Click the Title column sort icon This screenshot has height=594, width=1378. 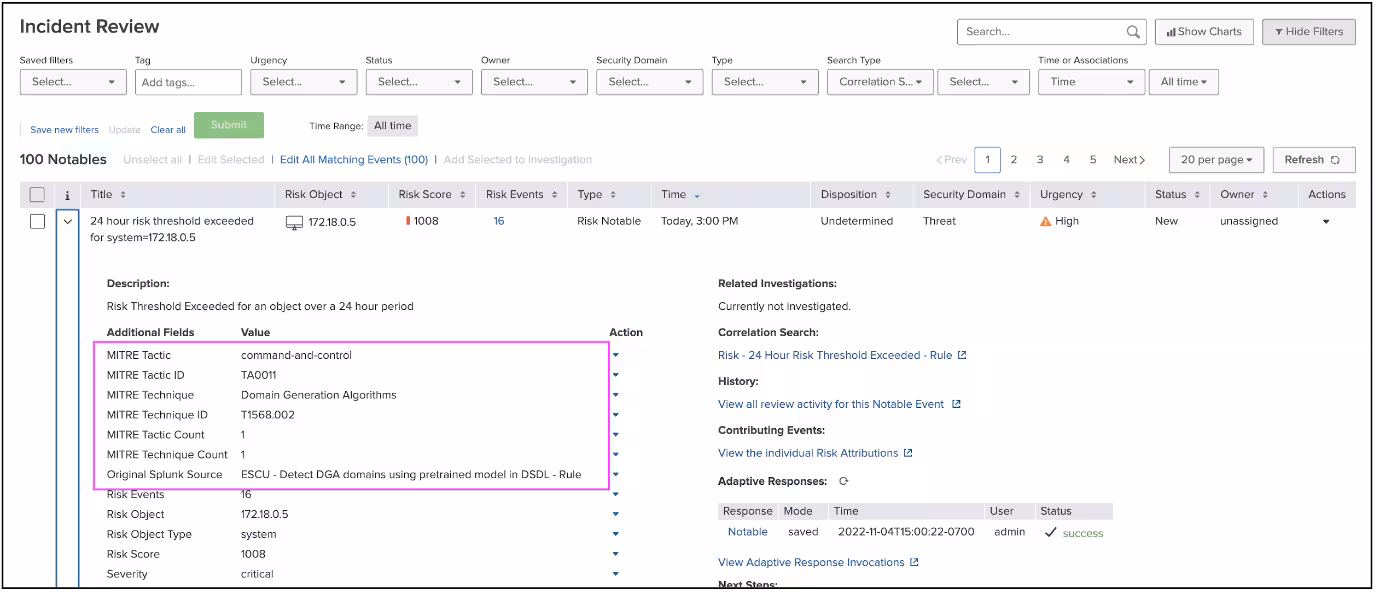pyautogui.click(x=123, y=195)
